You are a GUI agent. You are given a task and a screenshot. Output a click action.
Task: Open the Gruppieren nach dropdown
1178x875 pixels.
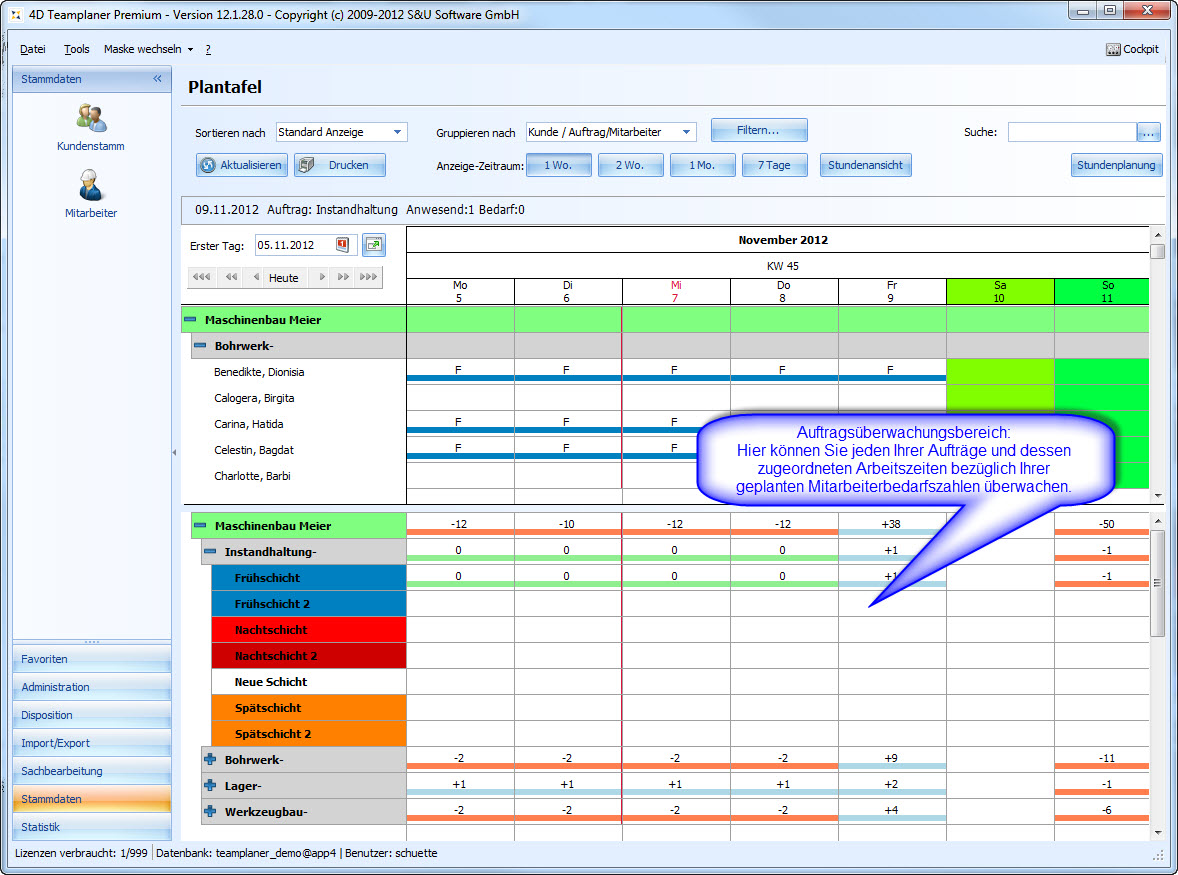click(686, 132)
